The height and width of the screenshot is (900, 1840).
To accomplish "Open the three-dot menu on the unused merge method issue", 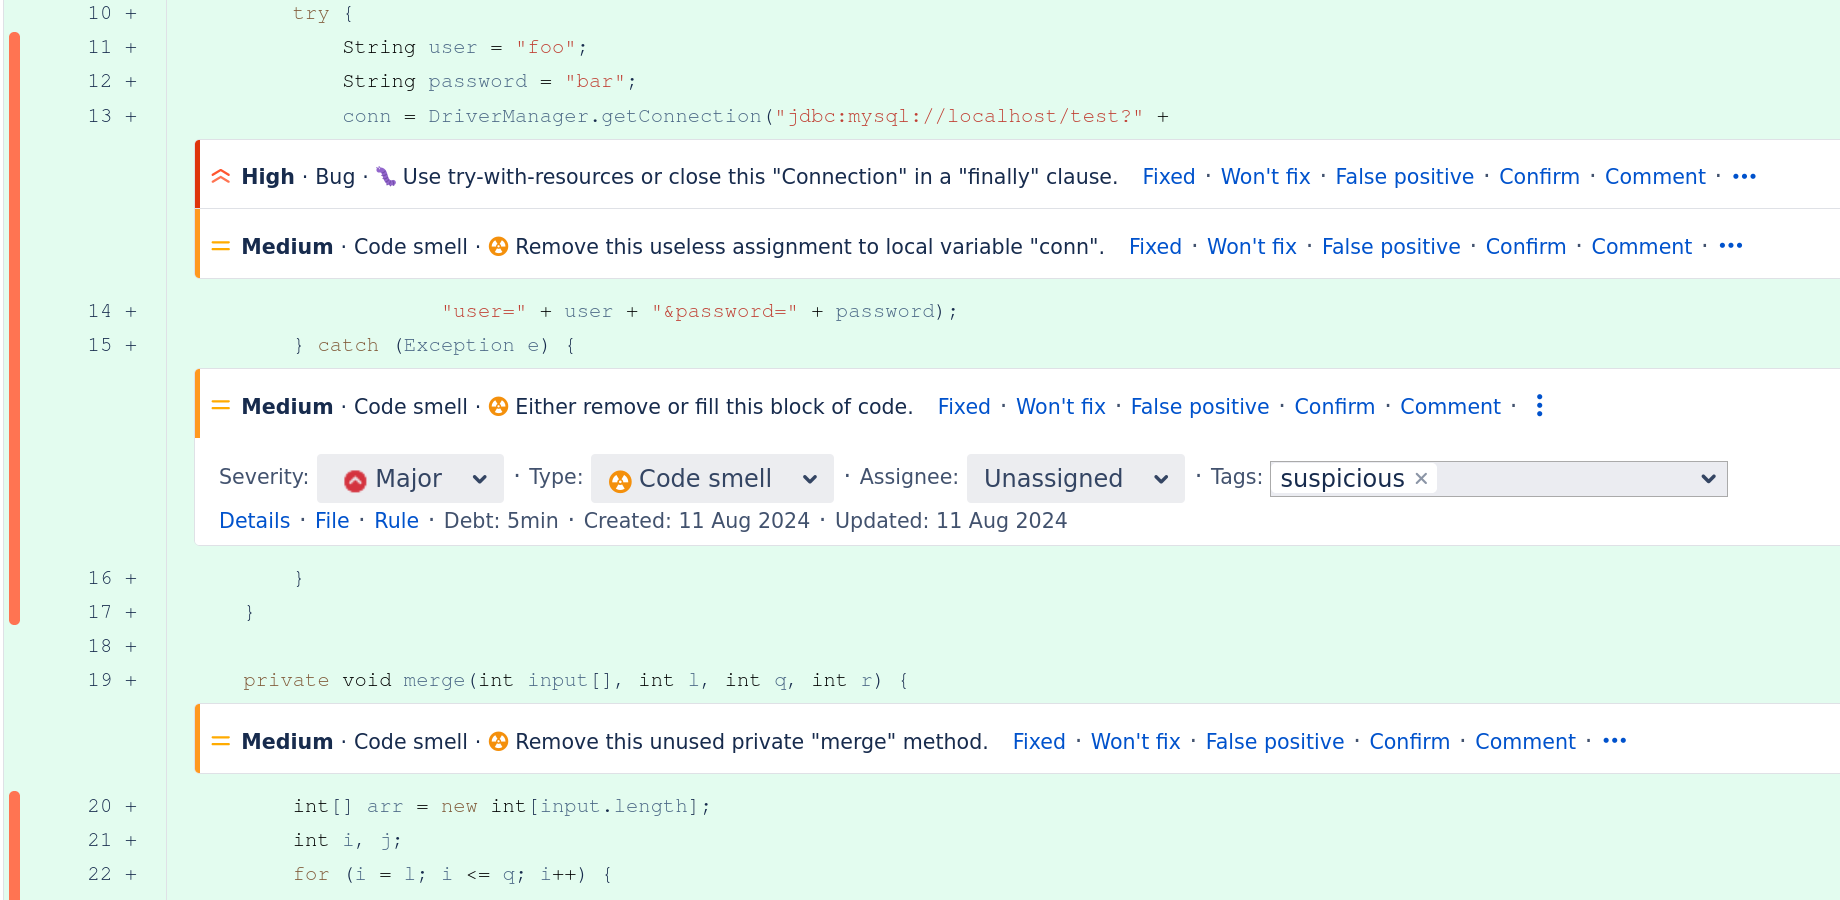I will (1614, 741).
